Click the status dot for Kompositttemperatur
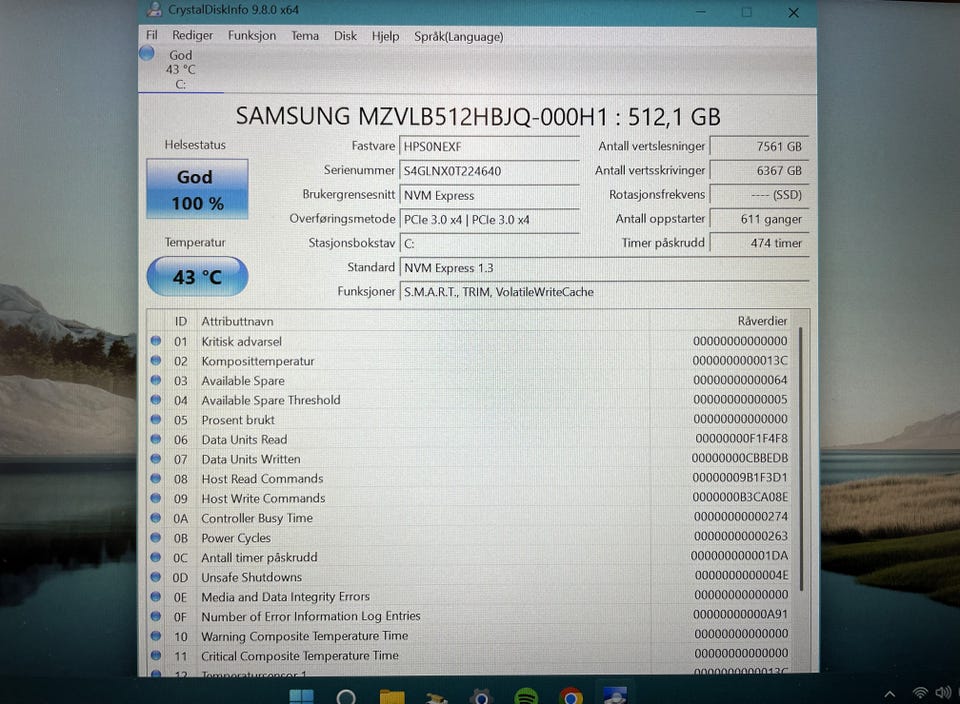The height and width of the screenshot is (704, 960). click(x=156, y=361)
